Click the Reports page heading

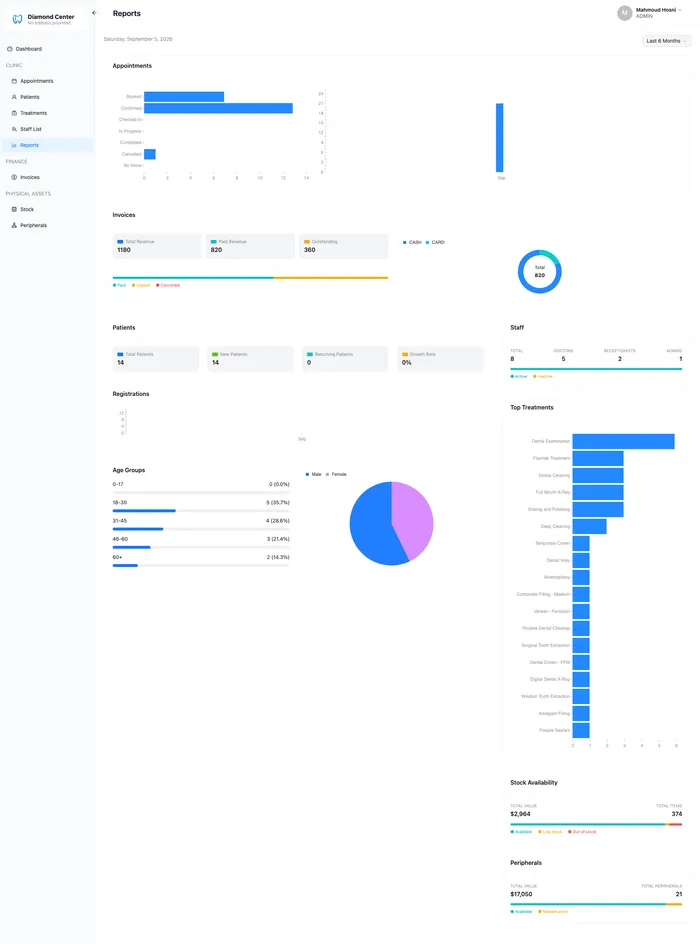126,13
